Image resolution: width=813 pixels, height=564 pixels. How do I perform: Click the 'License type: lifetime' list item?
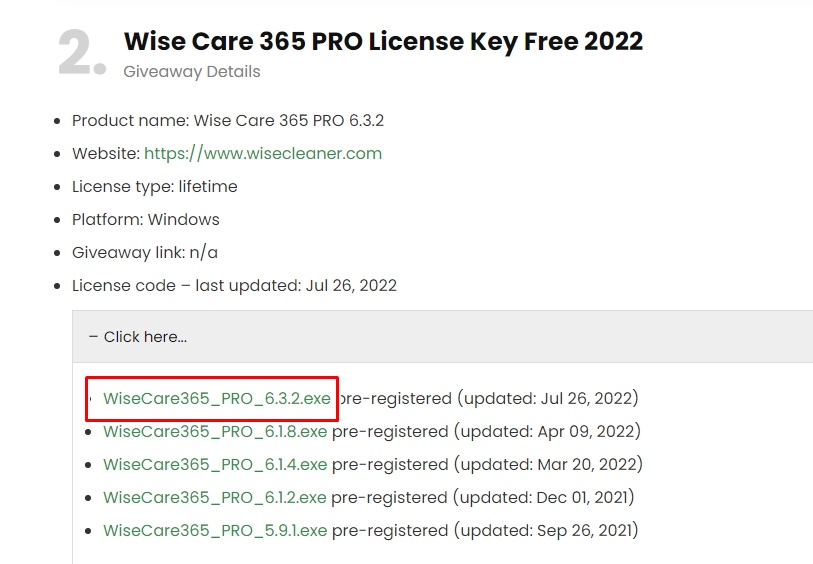(155, 187)
